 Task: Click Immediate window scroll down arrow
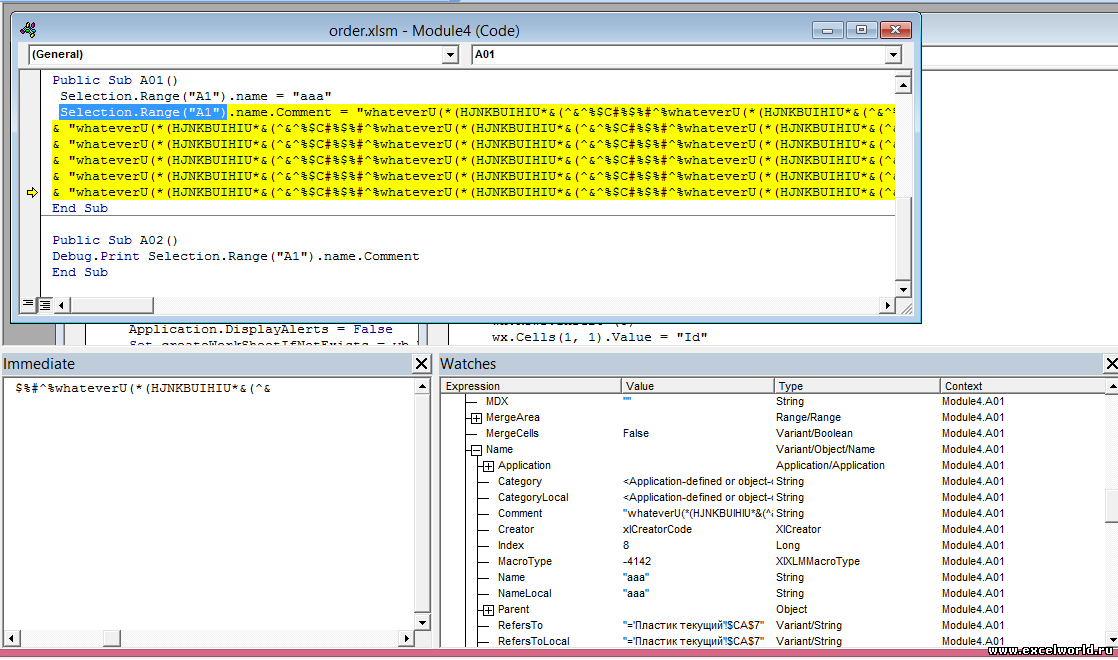click(422, 622)
